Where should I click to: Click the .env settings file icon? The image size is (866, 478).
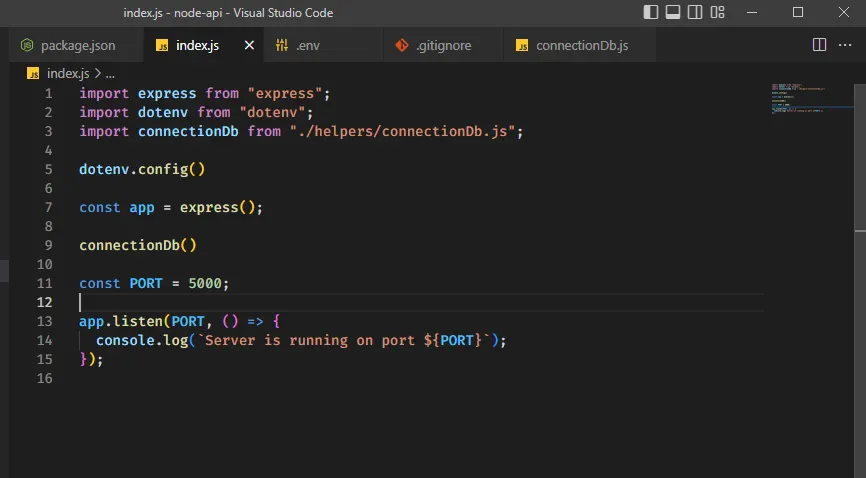click(282, 45)
